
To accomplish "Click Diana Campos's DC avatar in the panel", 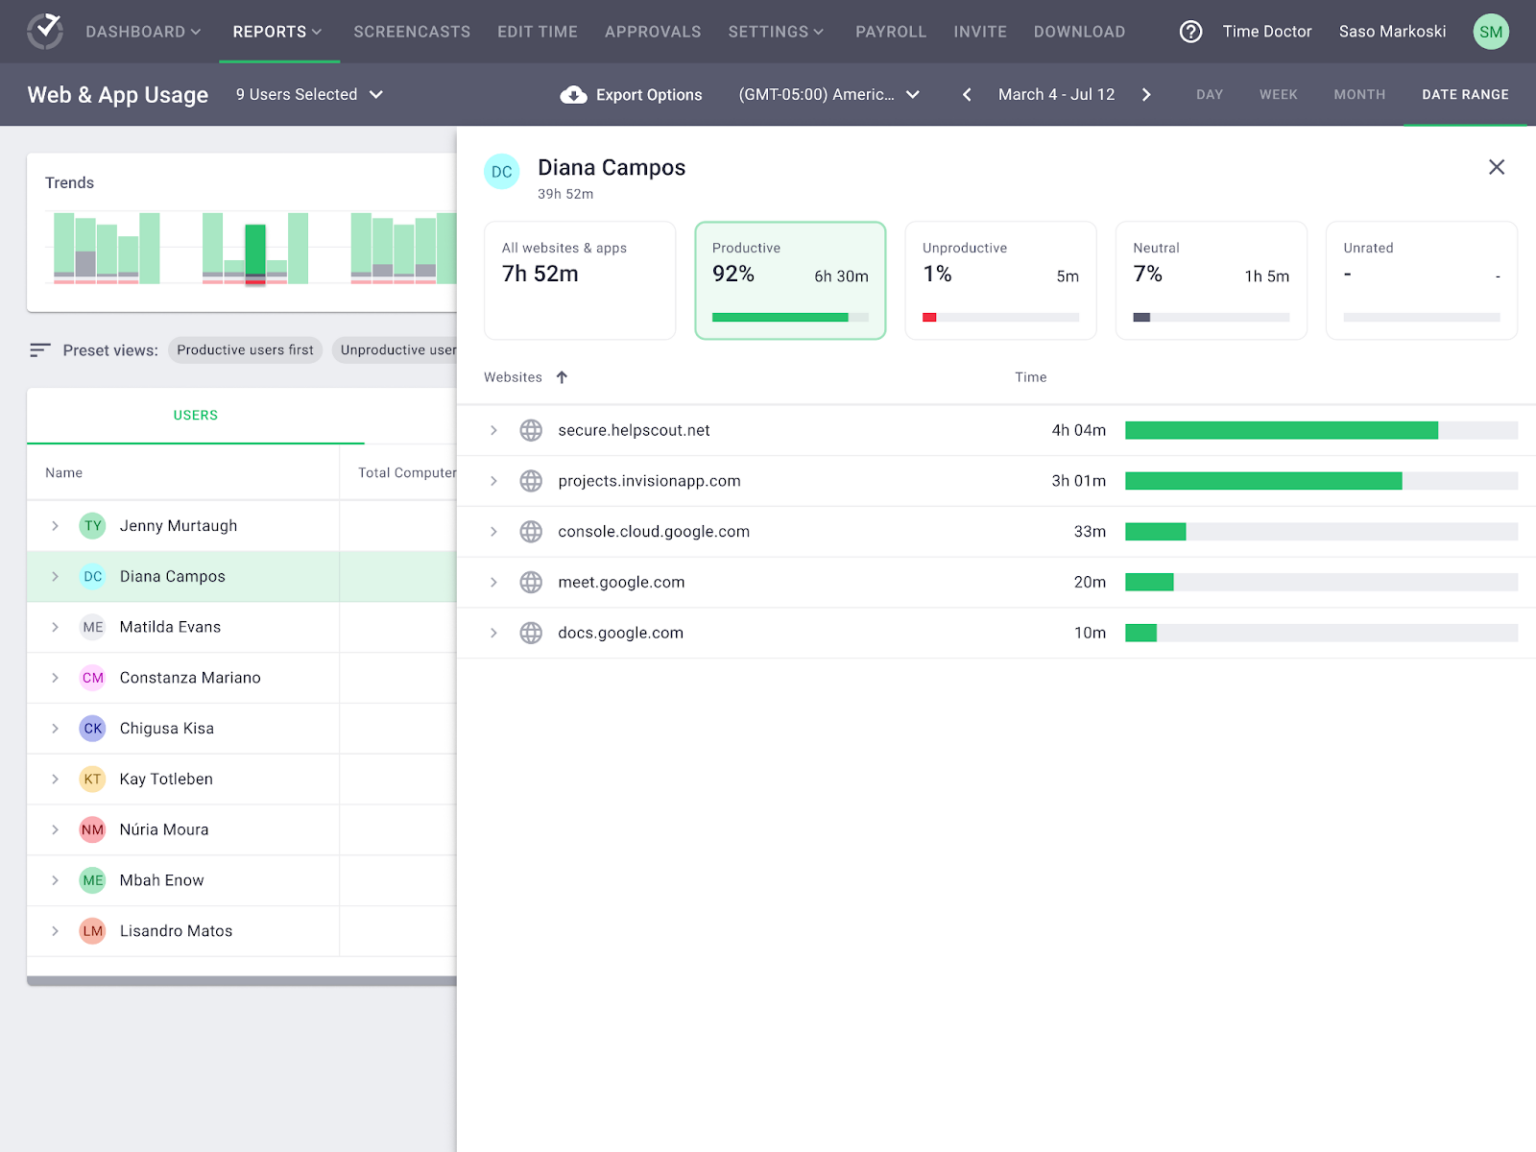I will coord(501,171).
